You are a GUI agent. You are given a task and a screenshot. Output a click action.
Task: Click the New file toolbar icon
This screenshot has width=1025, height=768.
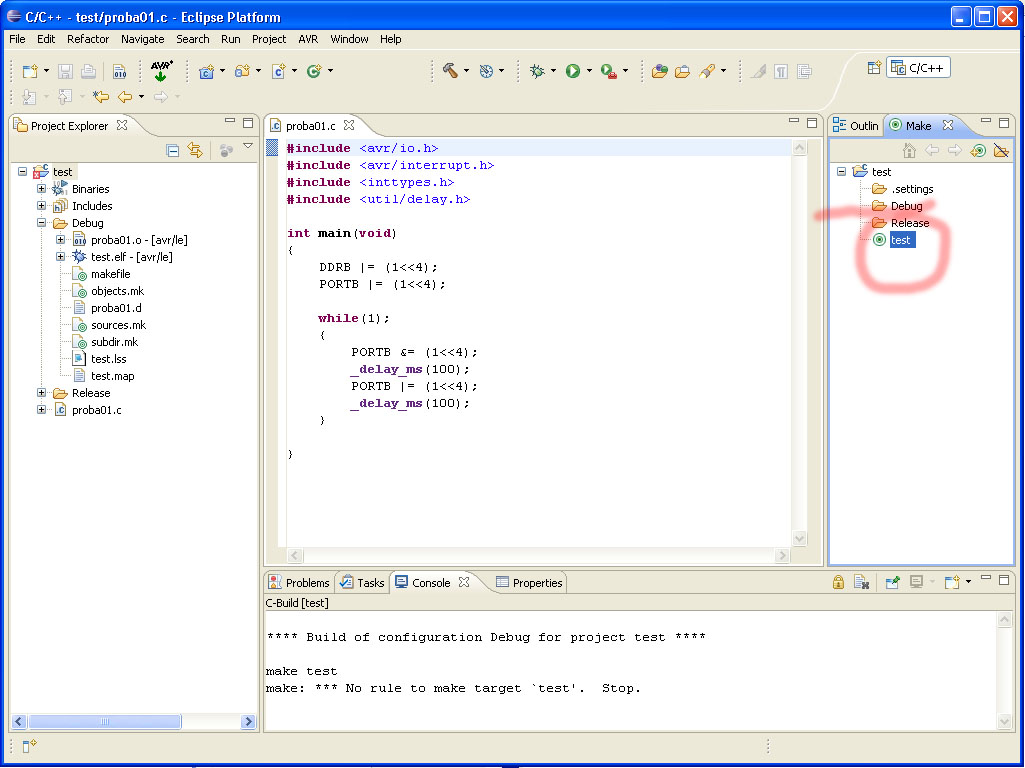[30, 71]
